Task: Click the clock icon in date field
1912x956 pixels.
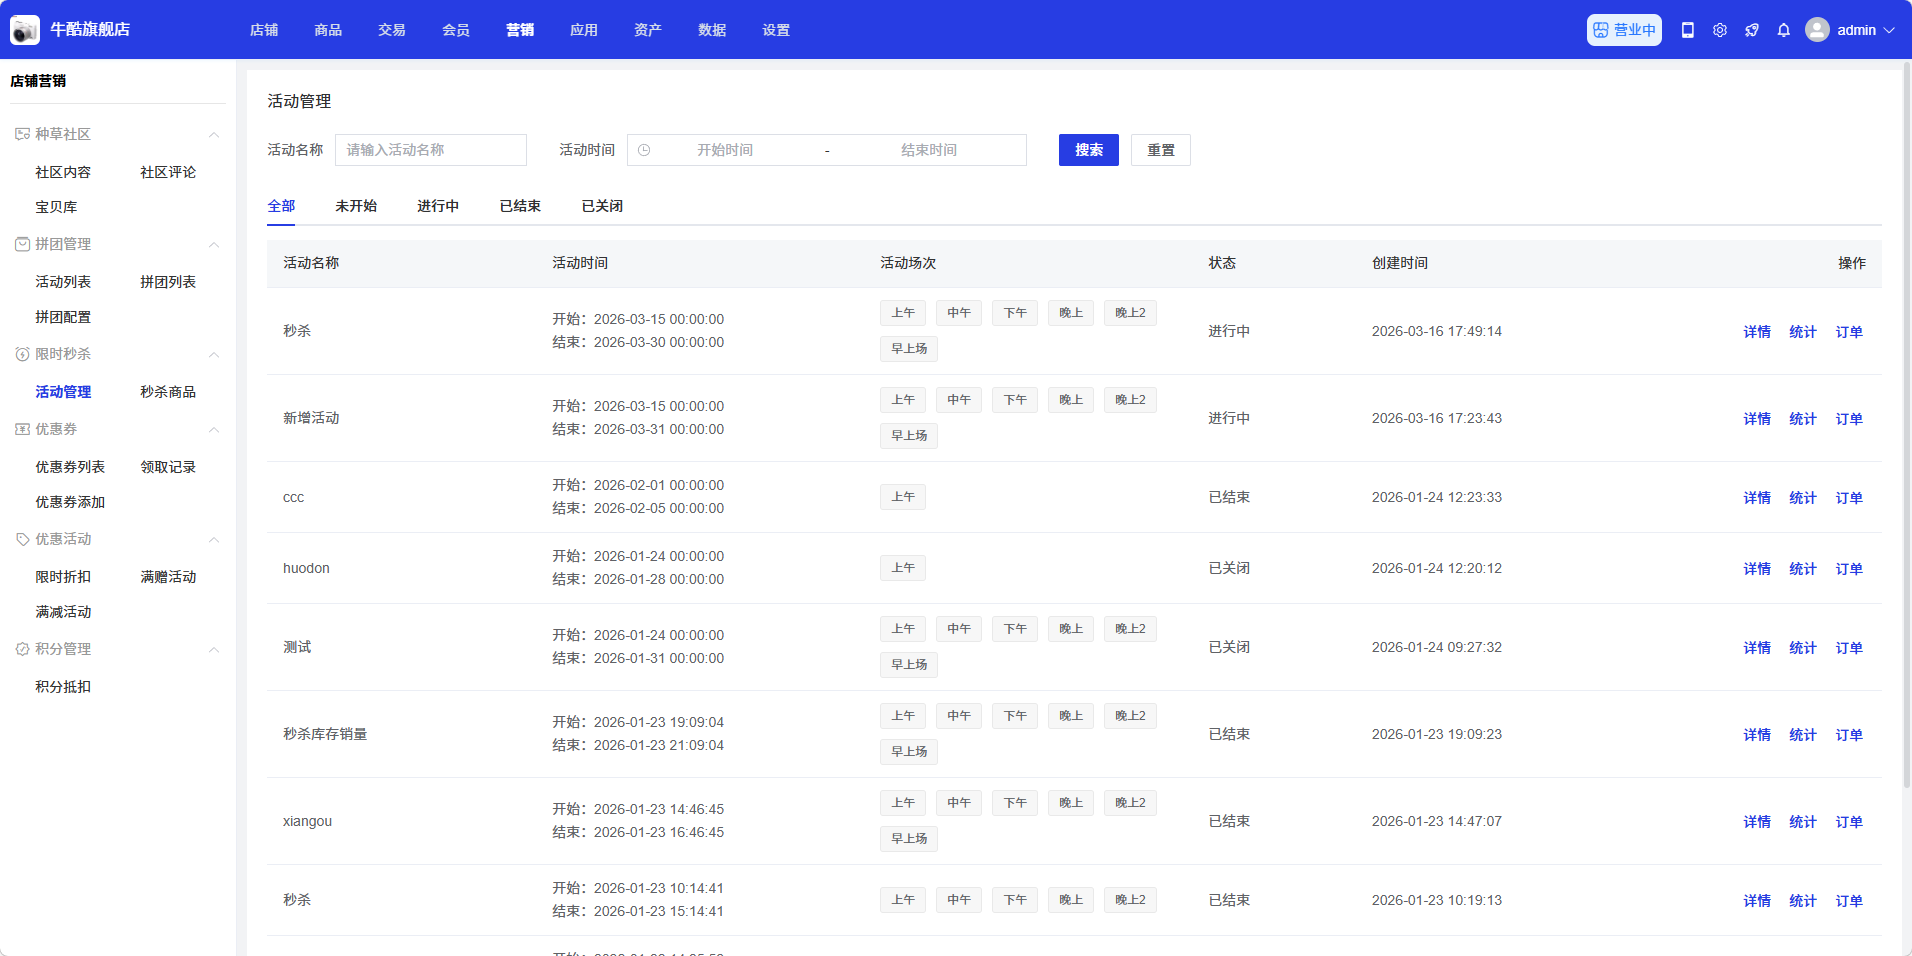Action: (644, 150)
